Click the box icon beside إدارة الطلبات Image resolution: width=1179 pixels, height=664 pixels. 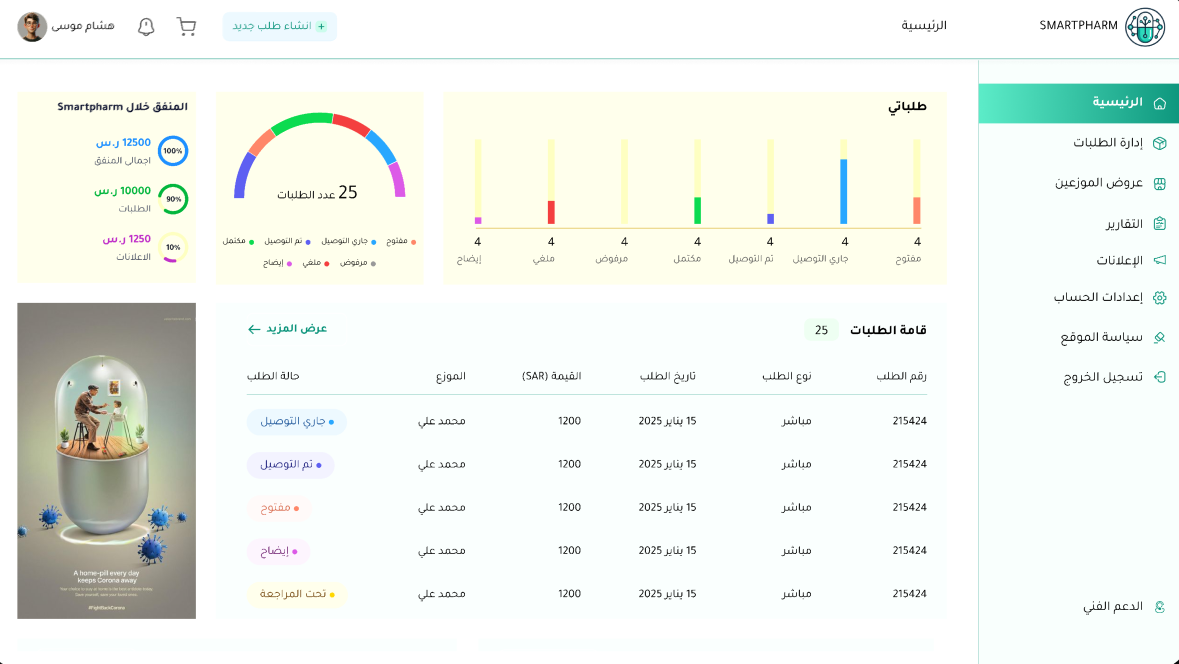[x=1160, y=143]
